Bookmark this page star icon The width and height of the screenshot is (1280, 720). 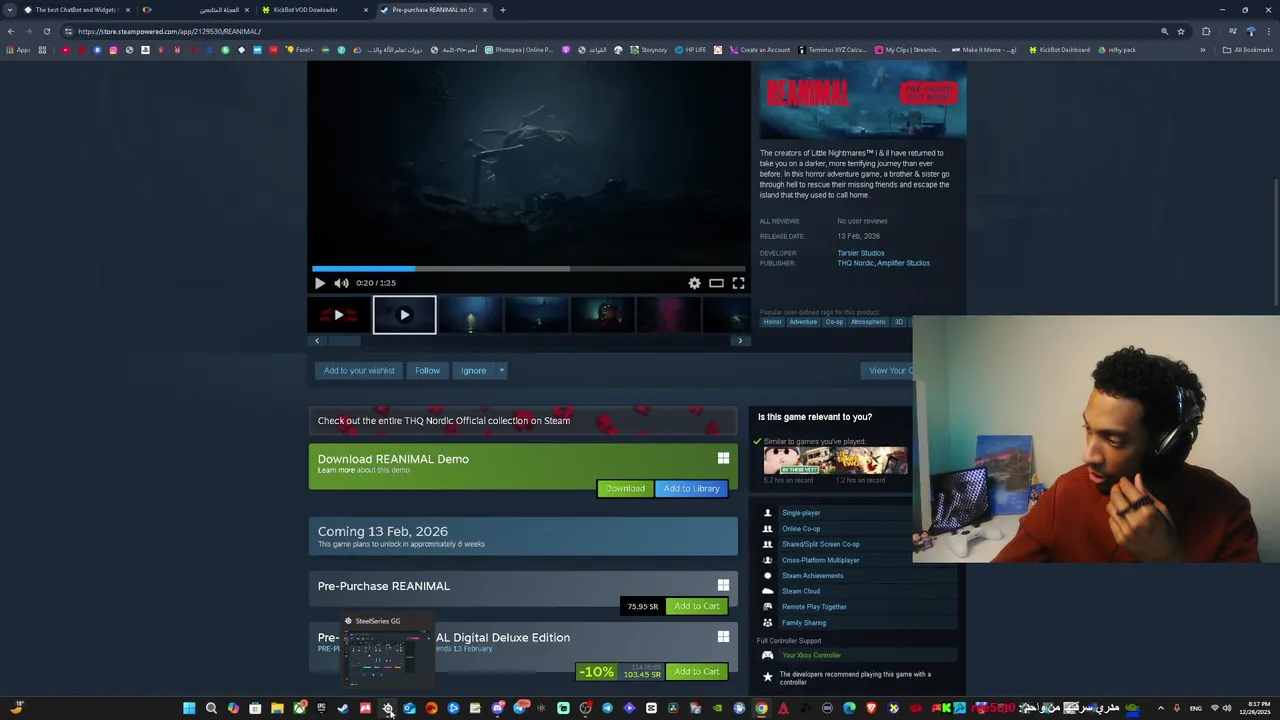[1181, 31]
